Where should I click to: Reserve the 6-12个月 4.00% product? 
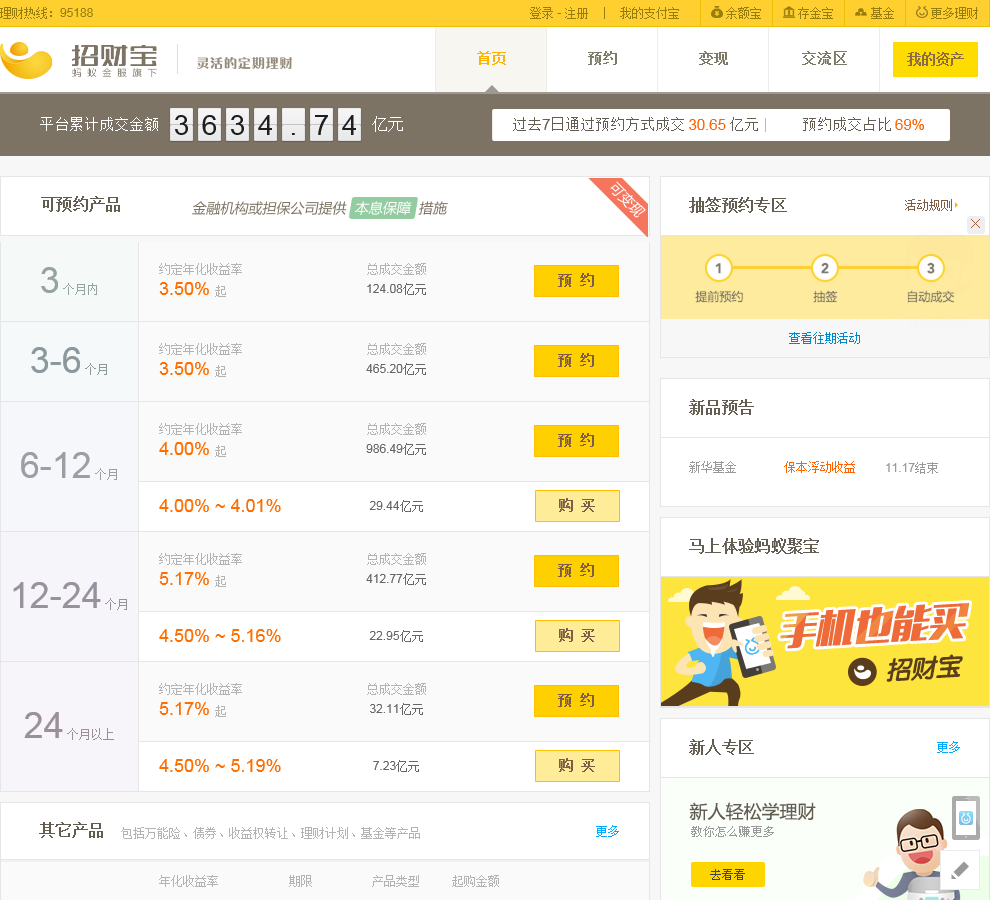point(576,441)
